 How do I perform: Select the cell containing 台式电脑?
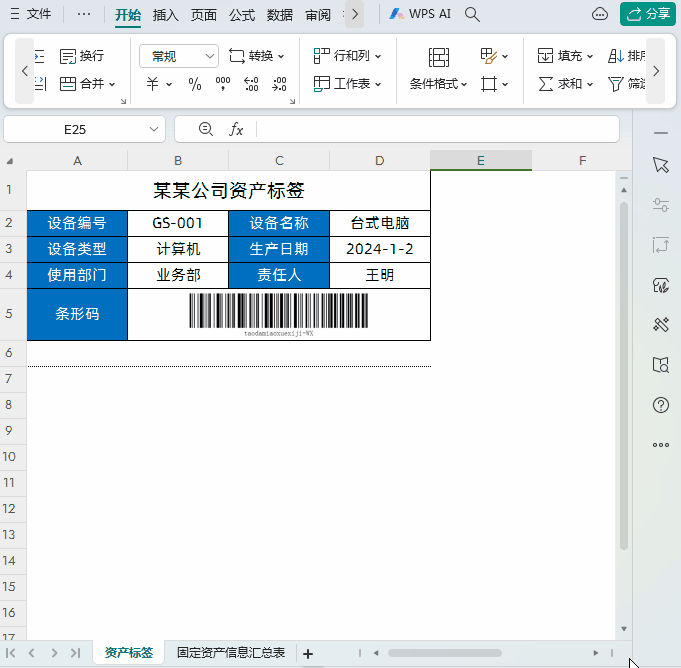(380, 223)
